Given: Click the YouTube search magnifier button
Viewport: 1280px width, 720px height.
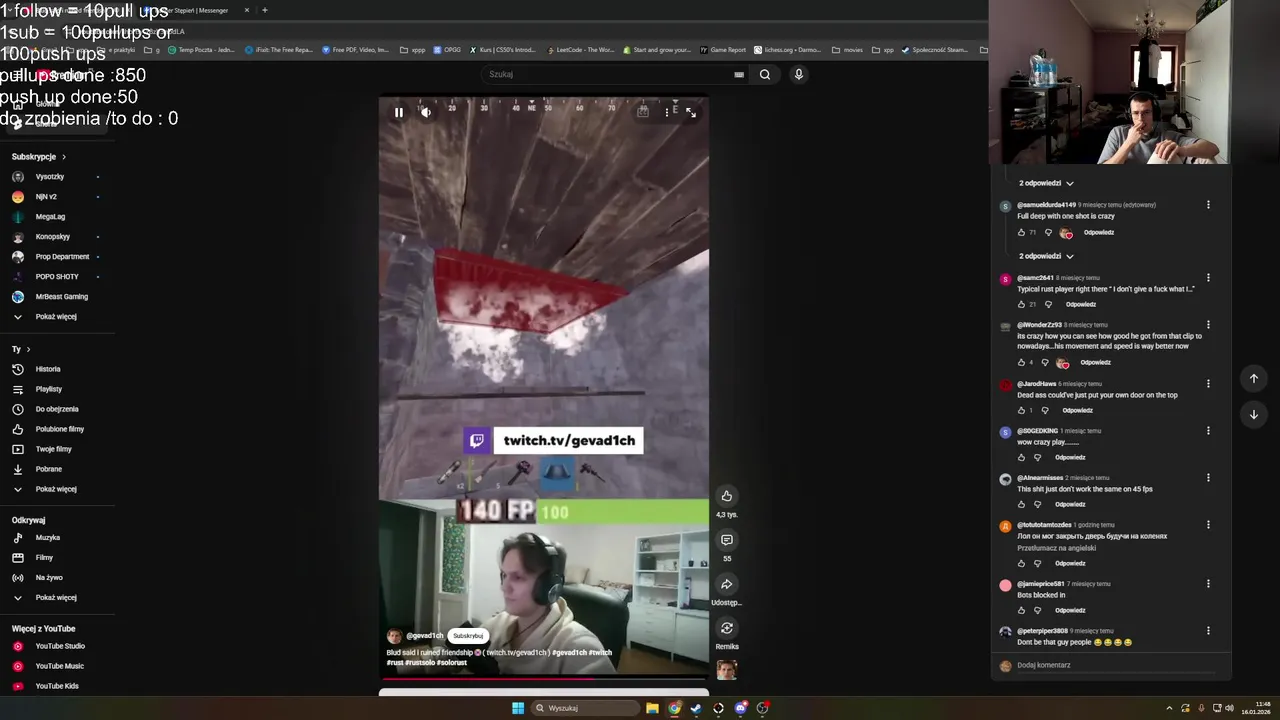Looking at the screenshot, I should (765, 74).
